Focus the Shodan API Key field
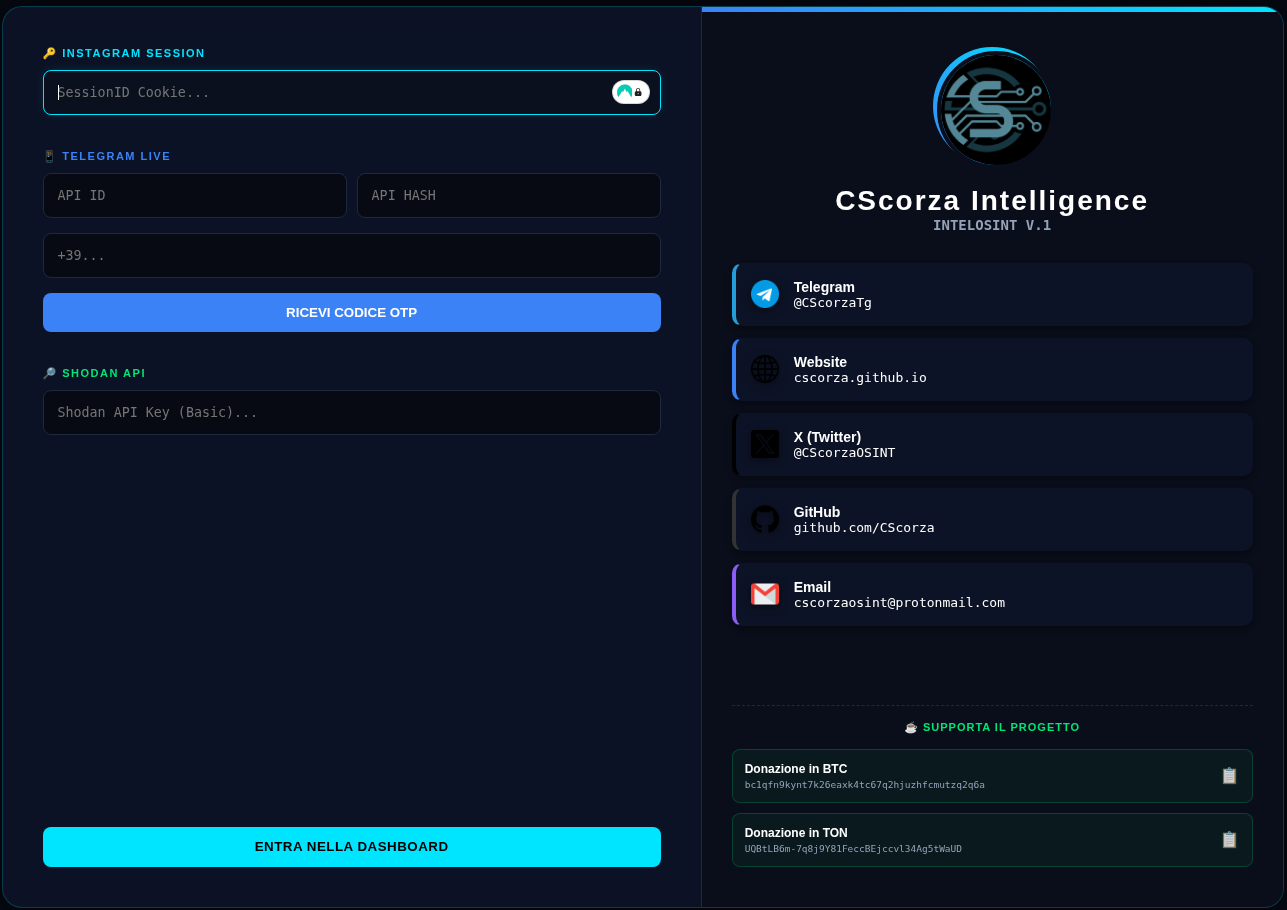 pyautogui.click(x=352, y=412)
